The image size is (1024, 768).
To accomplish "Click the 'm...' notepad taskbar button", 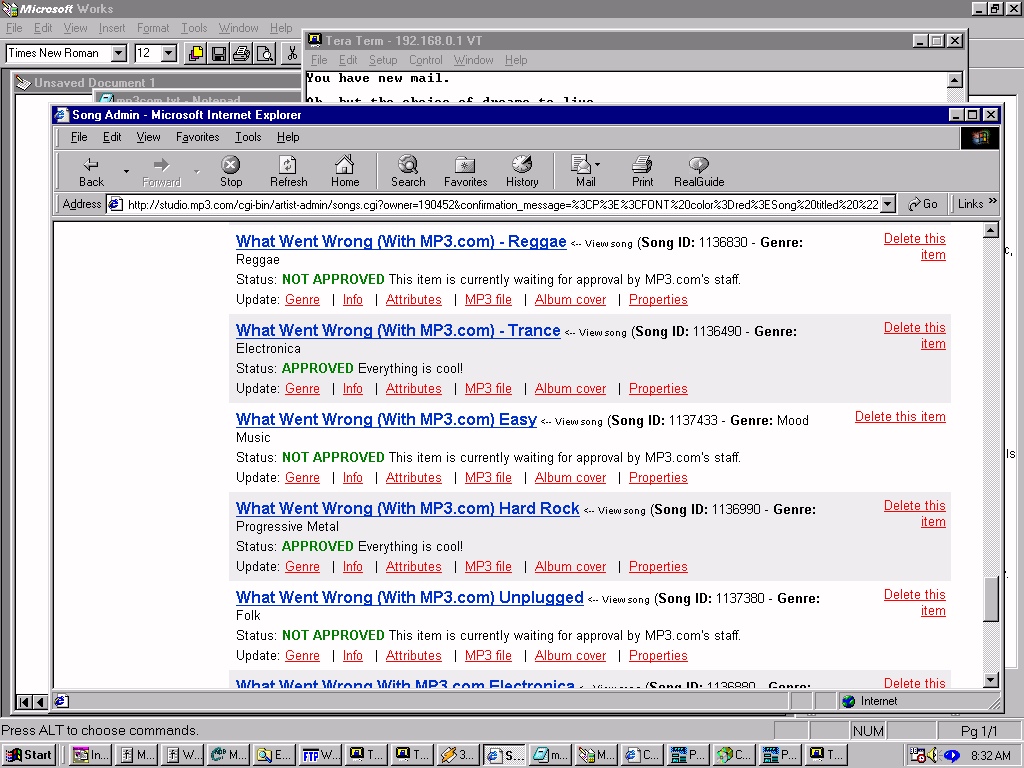I will coord(550,755).
